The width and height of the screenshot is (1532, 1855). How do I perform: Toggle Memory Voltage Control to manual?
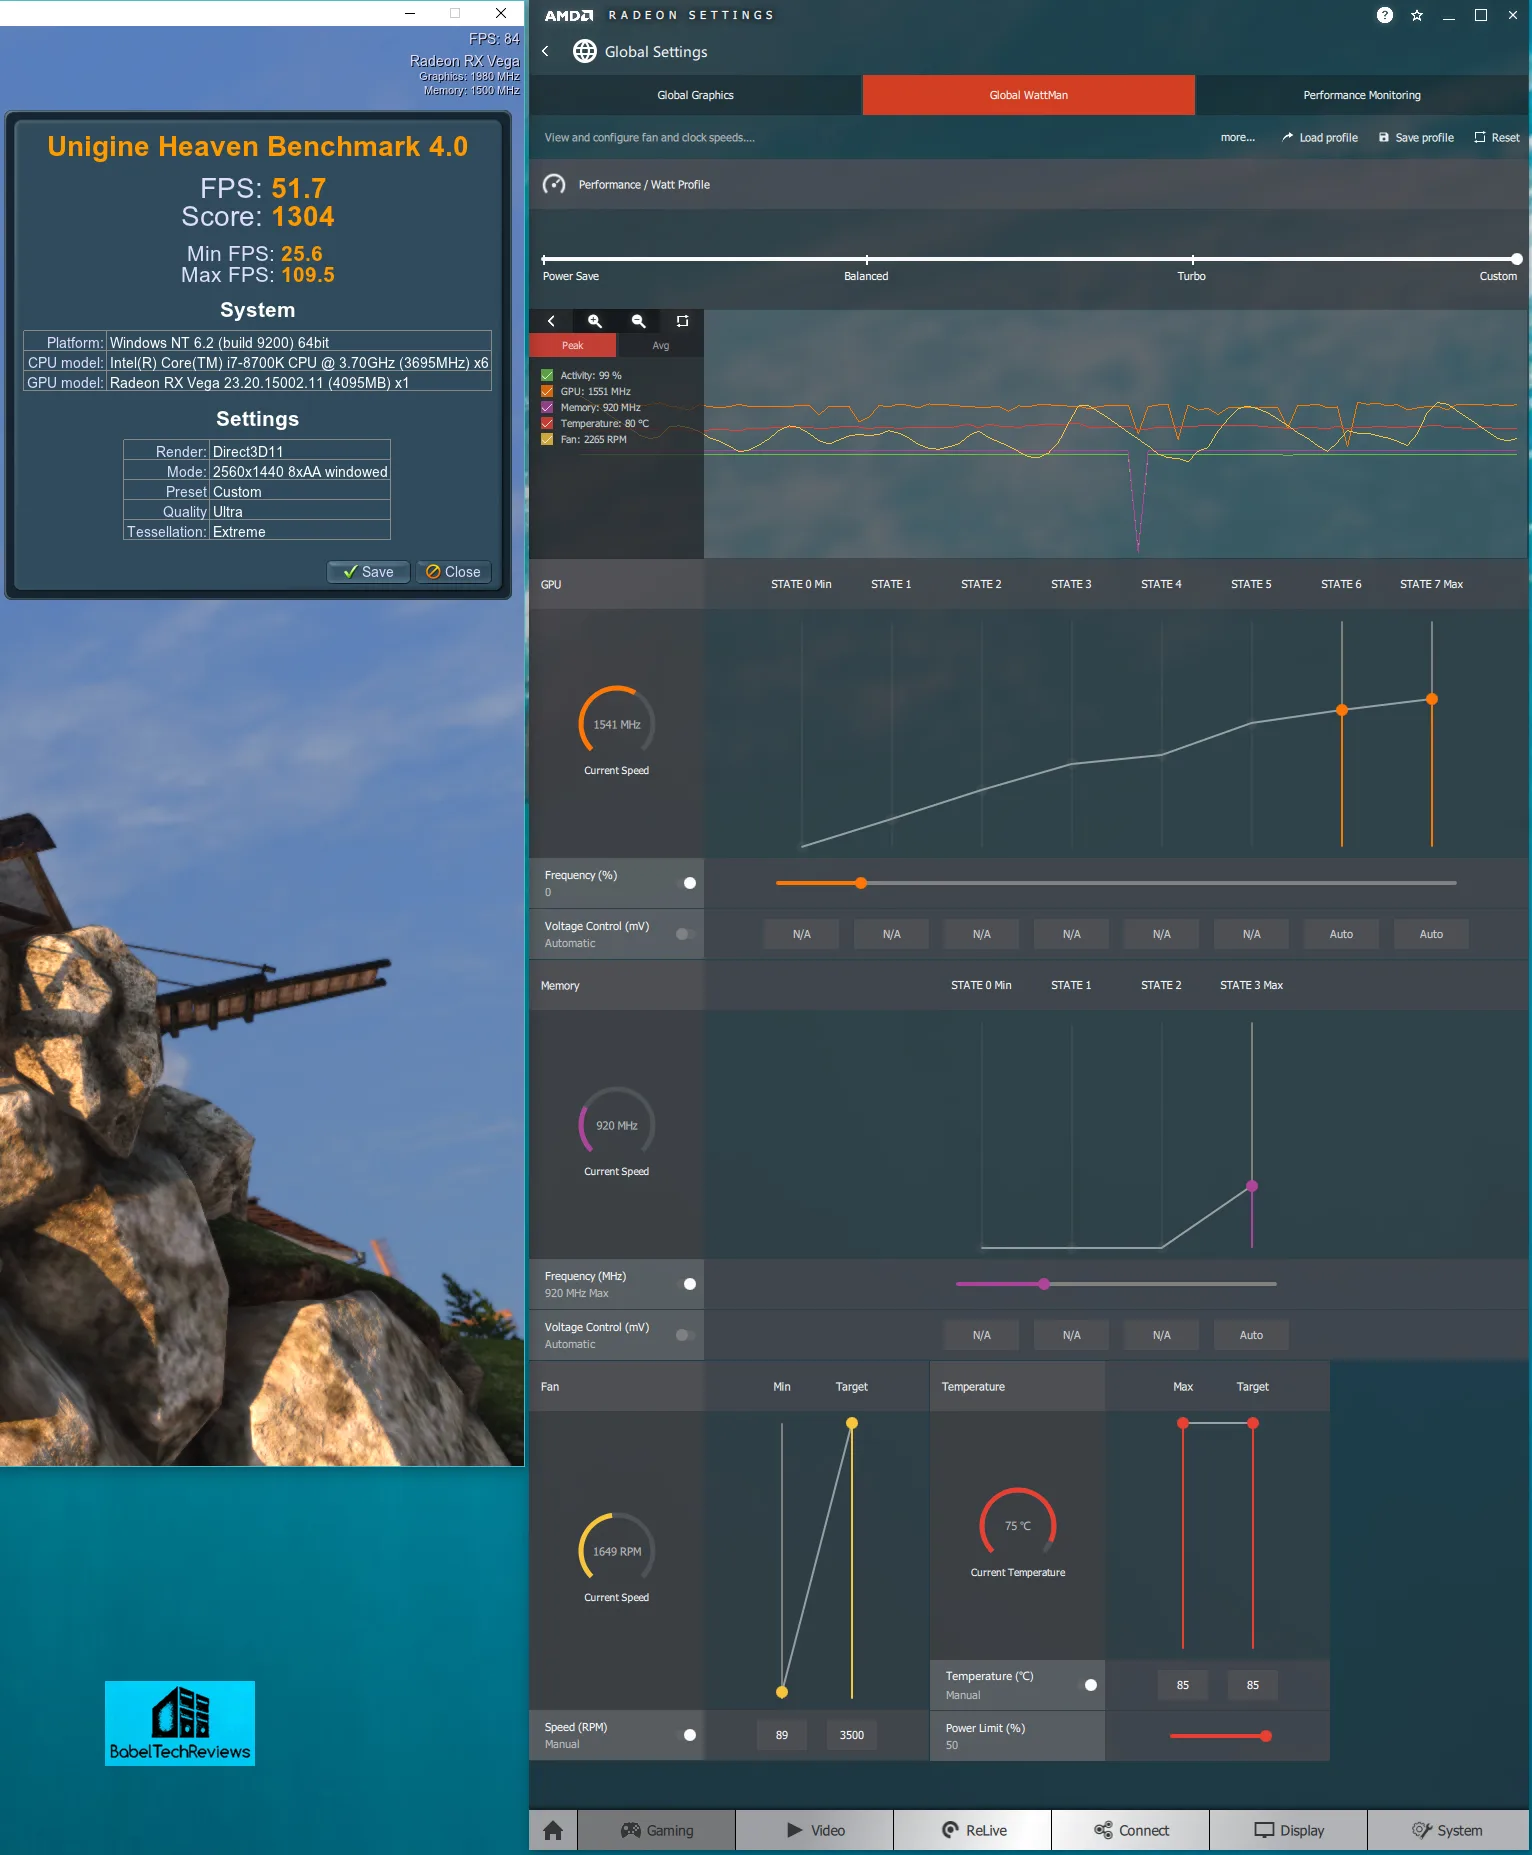coord(686,1335)
